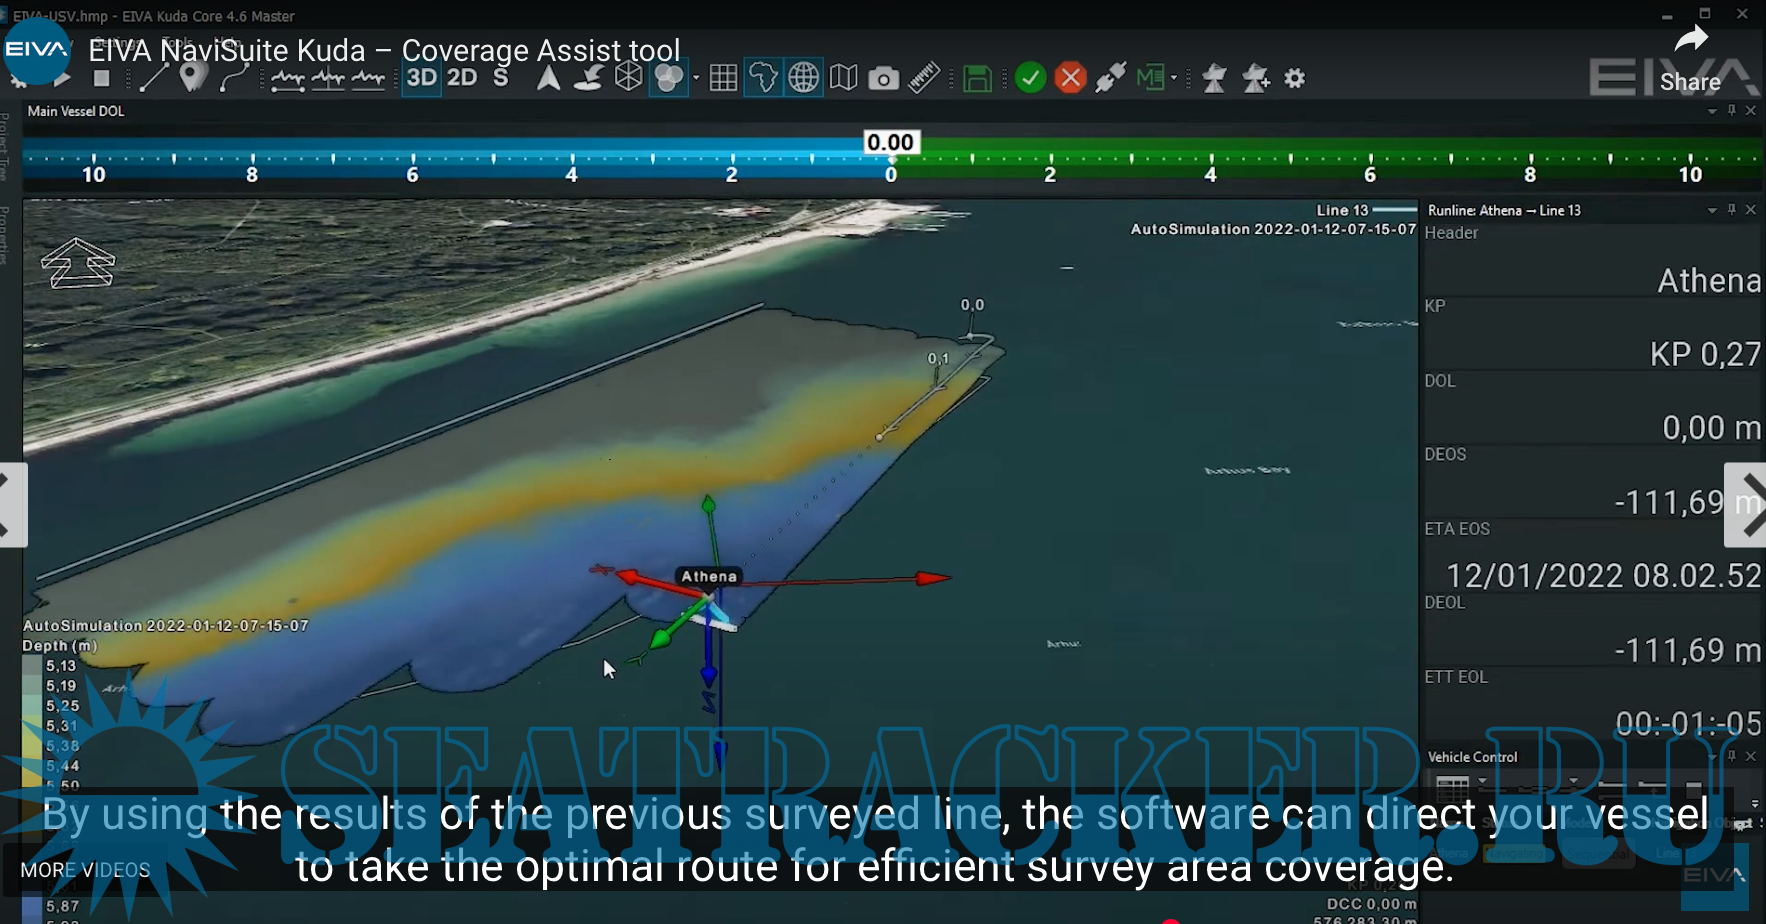The height and width of the screenshot is (924, 1766).
Task: Toggle the globe map display
Action: point(803,78)
